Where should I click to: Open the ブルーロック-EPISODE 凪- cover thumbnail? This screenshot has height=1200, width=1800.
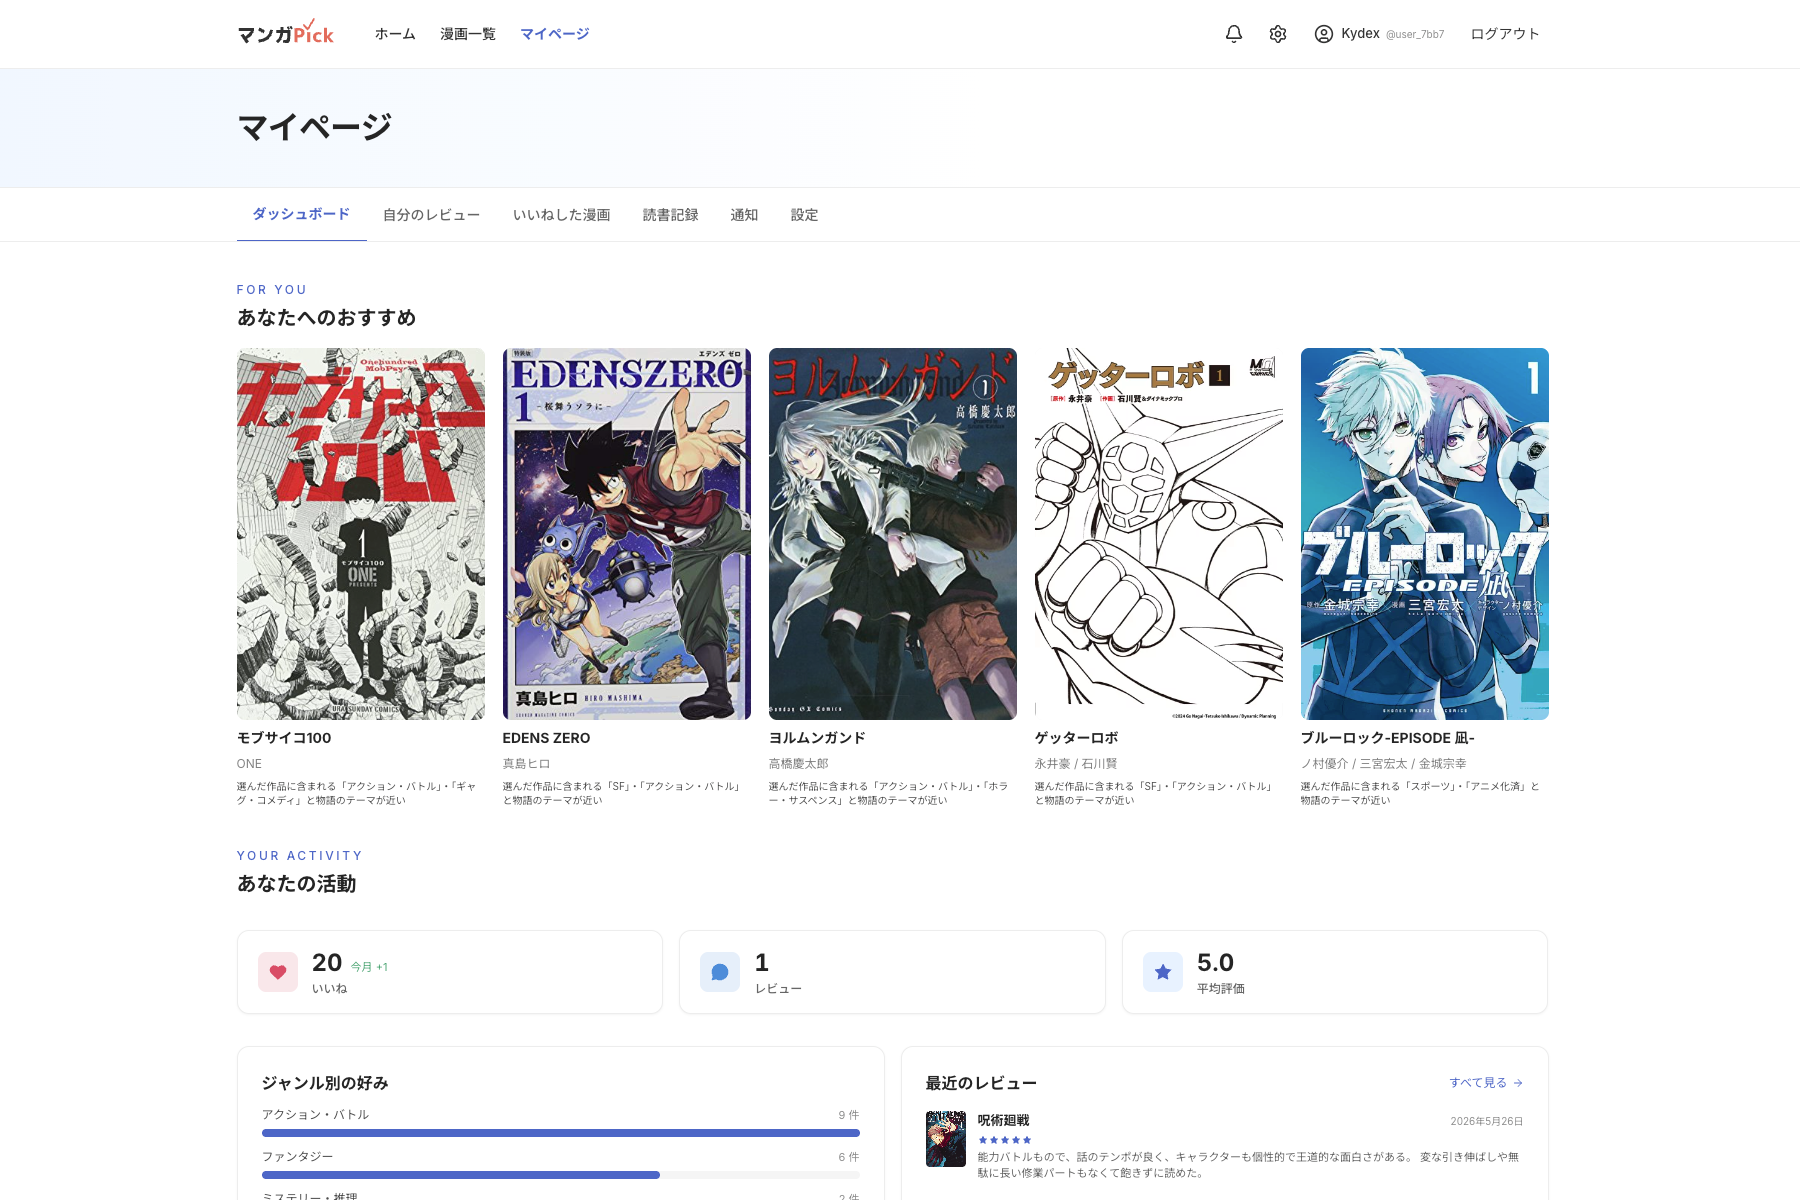click(1425, 534)
